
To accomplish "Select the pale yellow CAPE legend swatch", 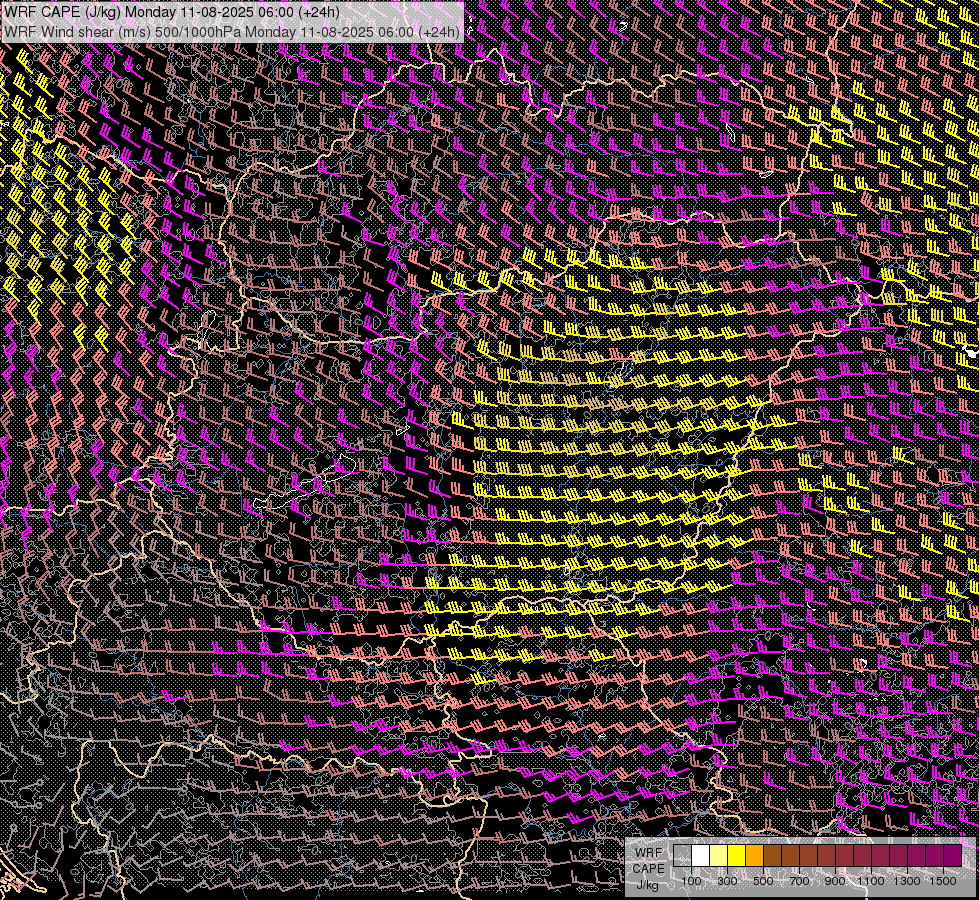I will (719, 856).
